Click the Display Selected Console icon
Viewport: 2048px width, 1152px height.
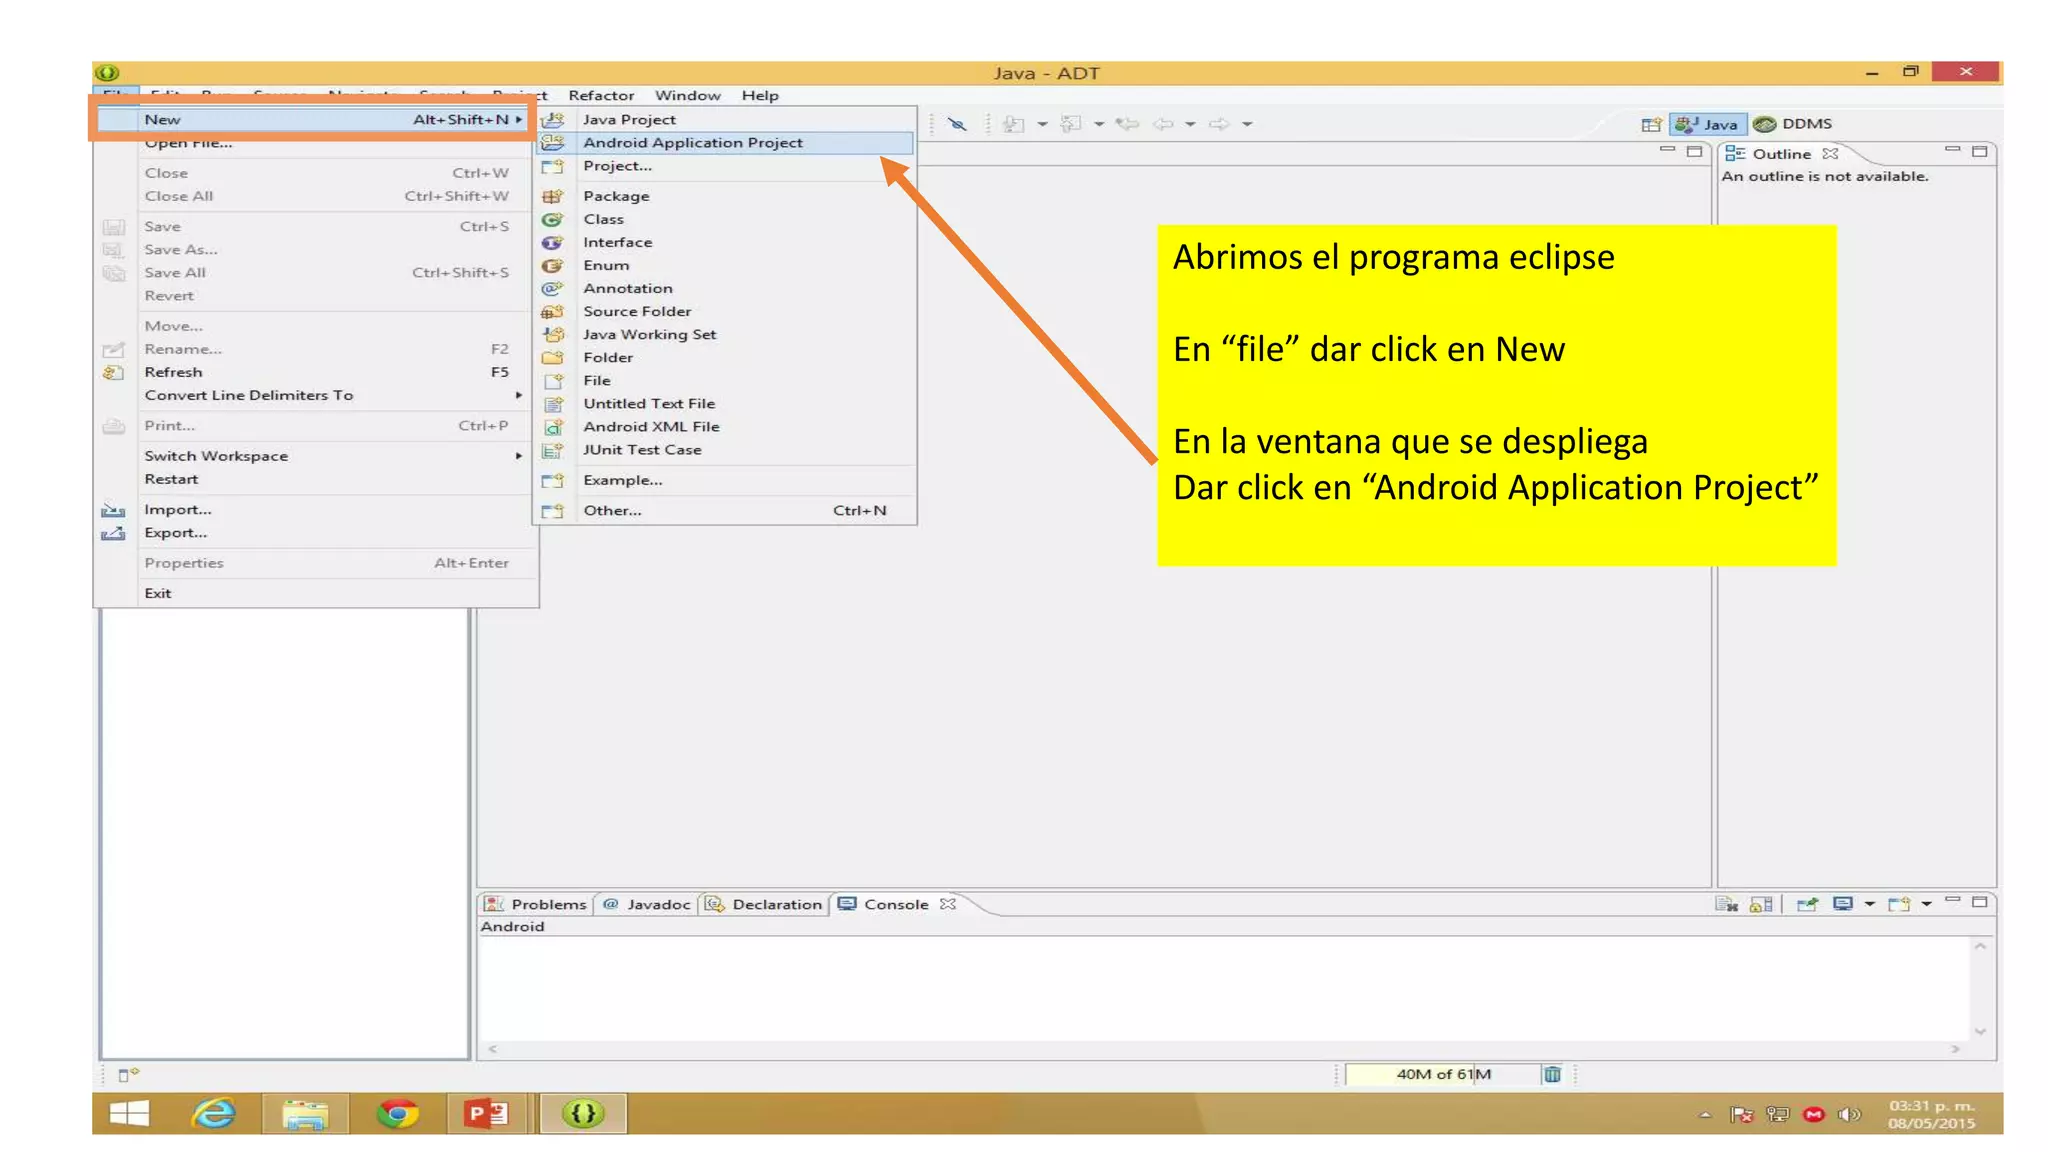(1843, 904)
